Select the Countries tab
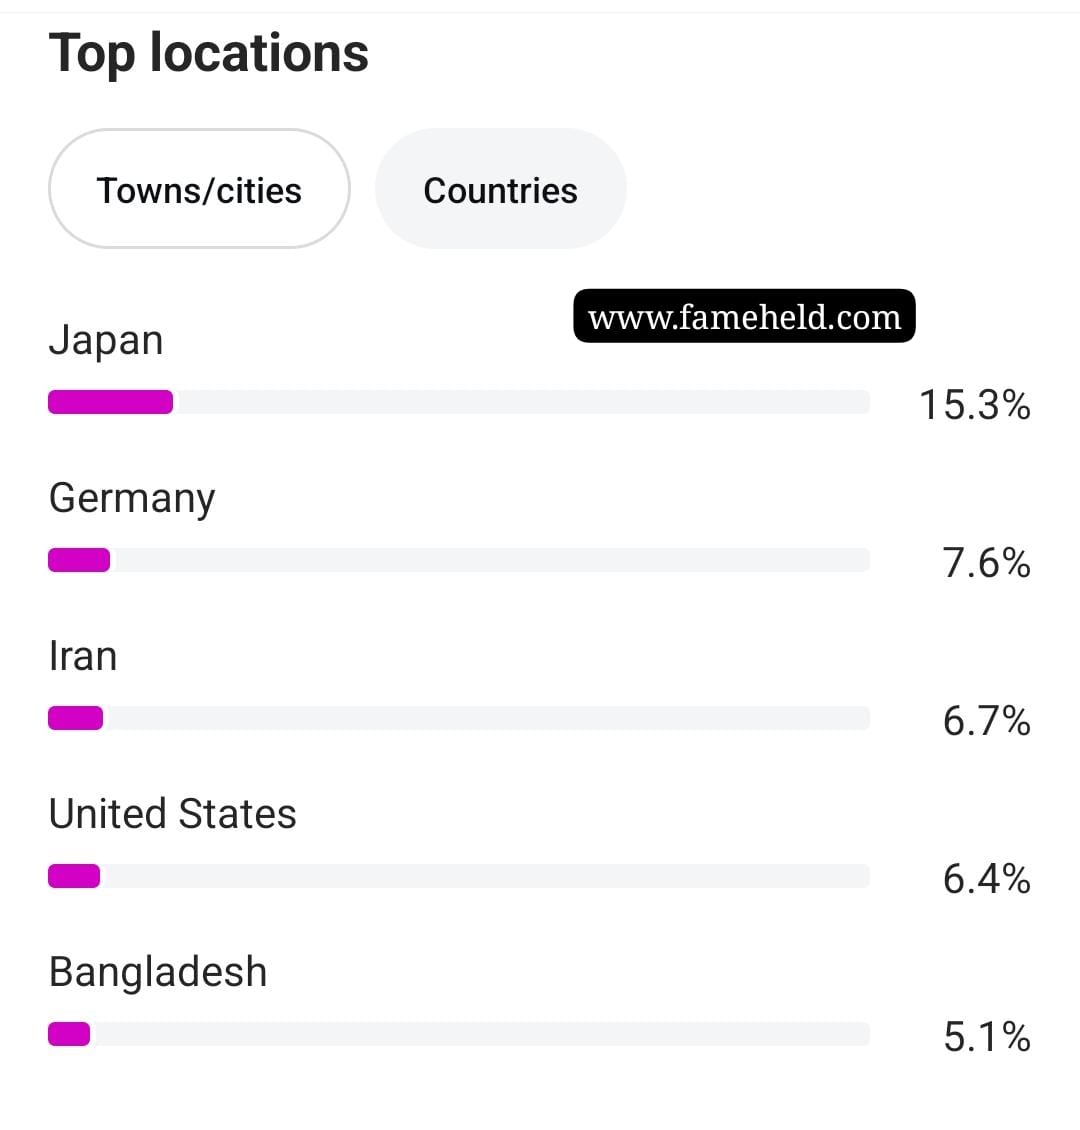The height and width of the screenshot is (1130, 1080). coord(500,190)
